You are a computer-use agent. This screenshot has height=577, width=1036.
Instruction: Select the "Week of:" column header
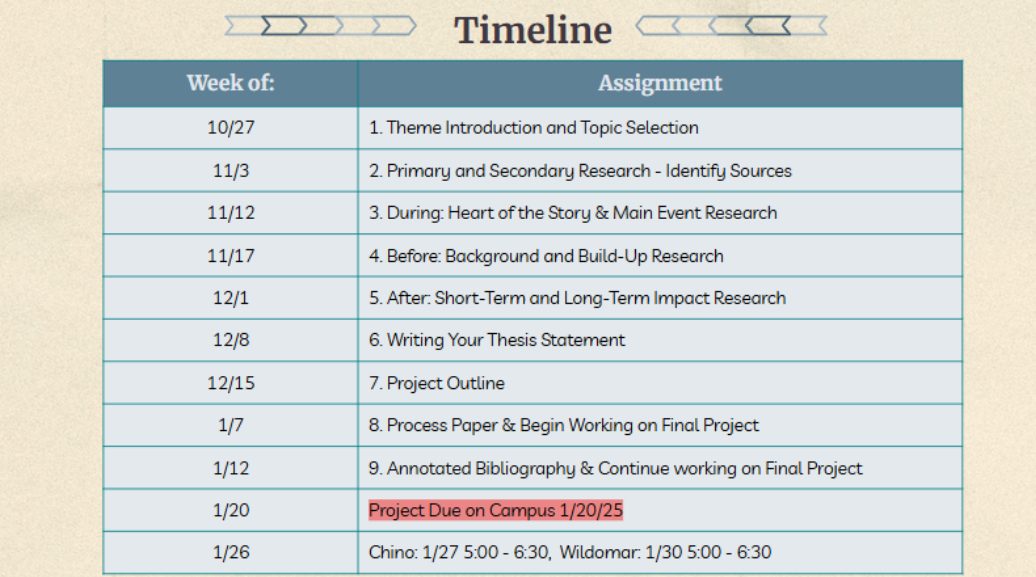tap(230, 83)
